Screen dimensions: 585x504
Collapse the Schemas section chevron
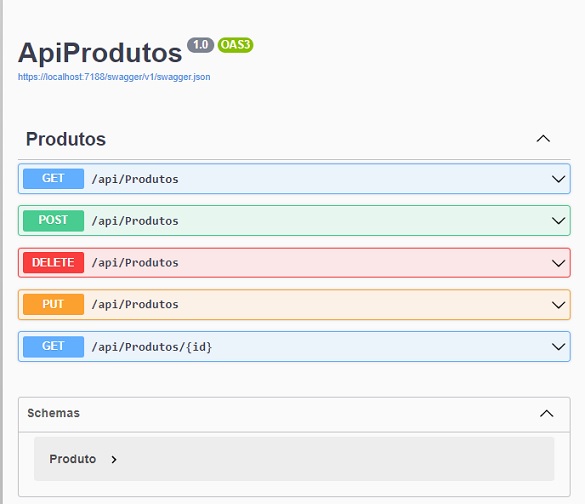click(547, 413)
